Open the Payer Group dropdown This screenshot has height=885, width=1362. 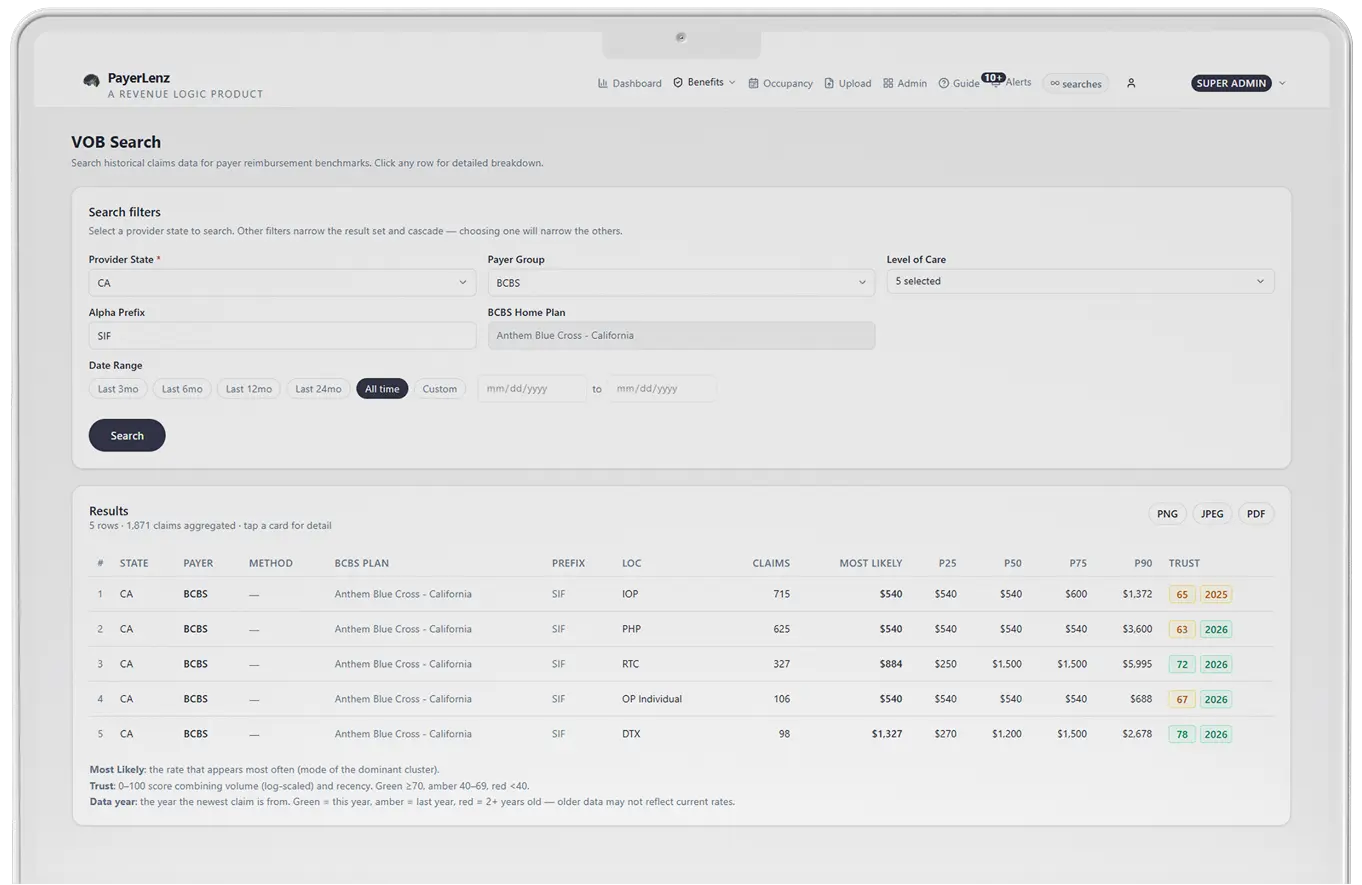(681, 282)
